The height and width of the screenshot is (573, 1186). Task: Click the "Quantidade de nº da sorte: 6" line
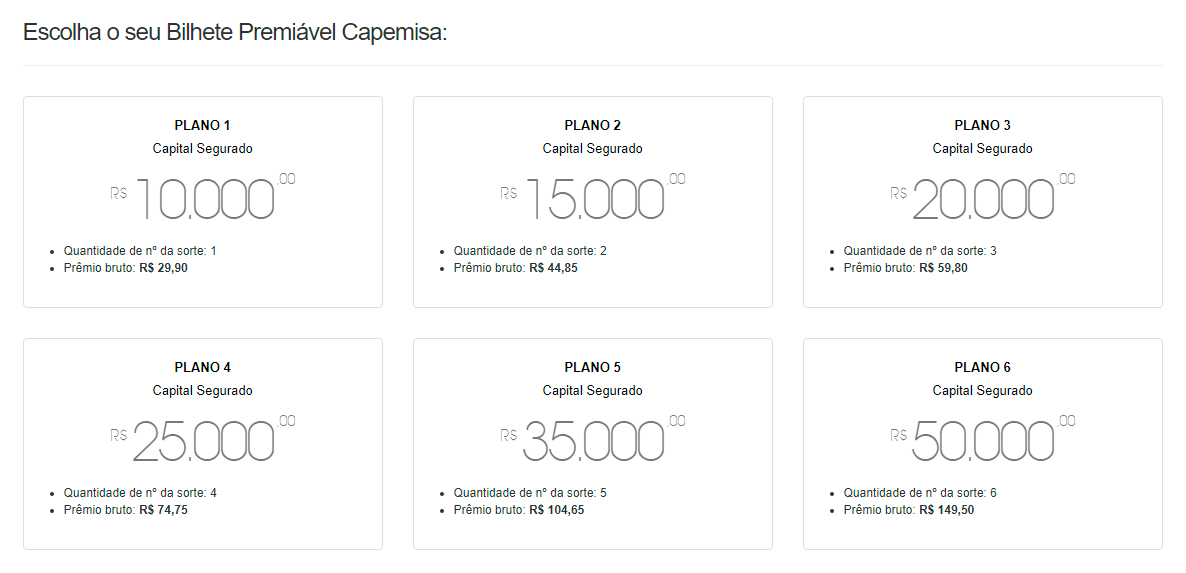(x=920, y=493)
